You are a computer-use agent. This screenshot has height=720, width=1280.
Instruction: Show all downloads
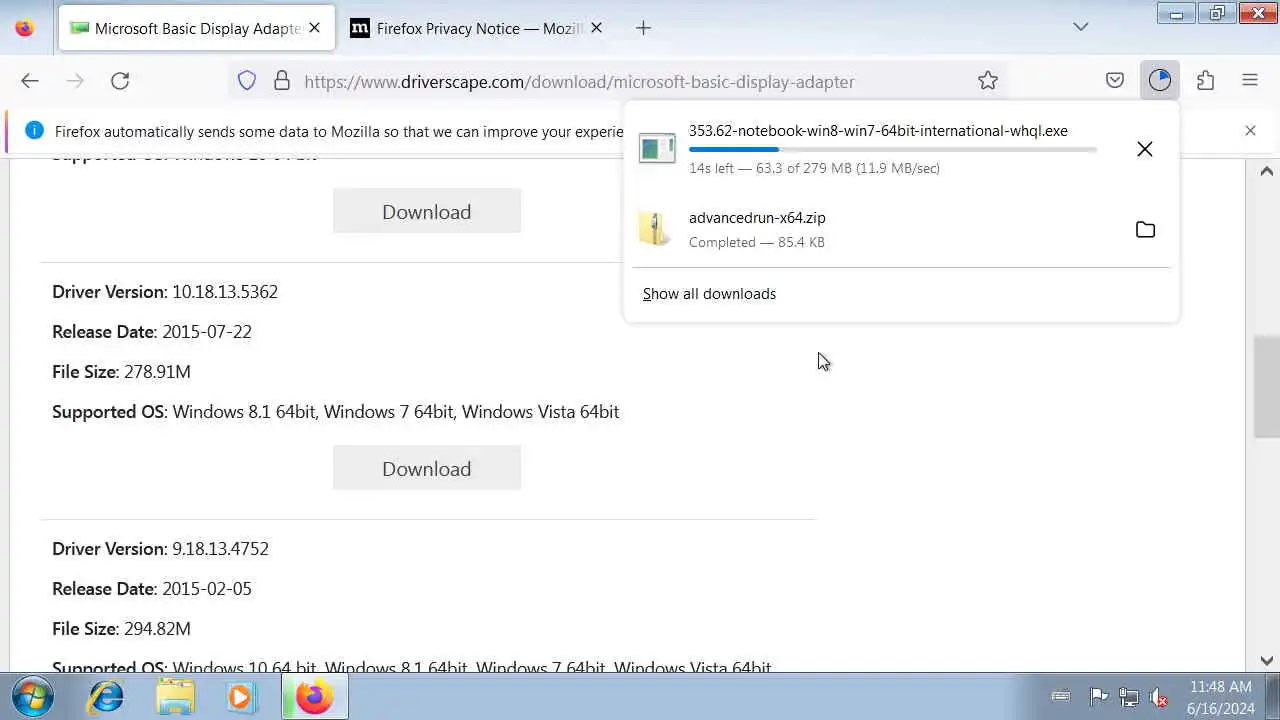(709, 294)
